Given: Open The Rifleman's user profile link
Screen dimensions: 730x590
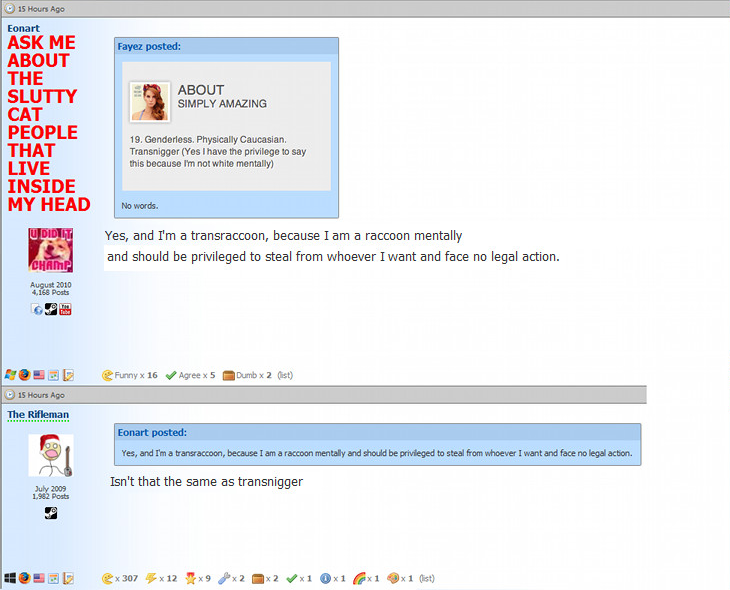Looking at the screenshot, I should (38, 414).
